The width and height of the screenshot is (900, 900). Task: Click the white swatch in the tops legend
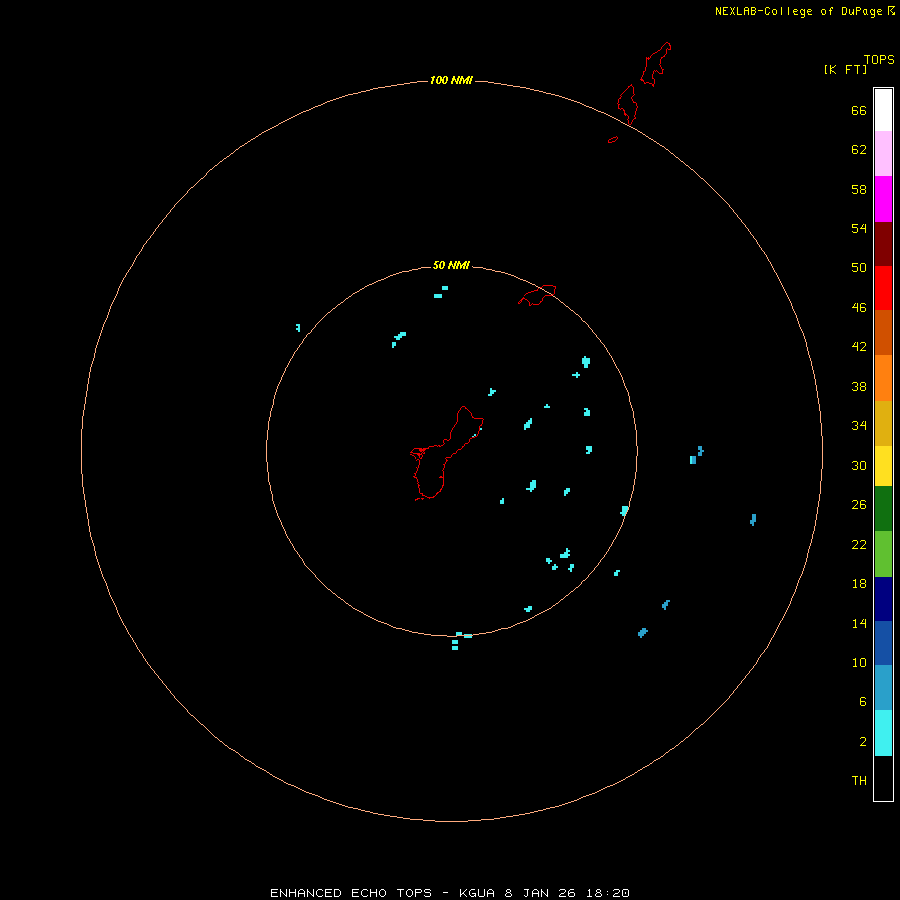click(883, 110)
